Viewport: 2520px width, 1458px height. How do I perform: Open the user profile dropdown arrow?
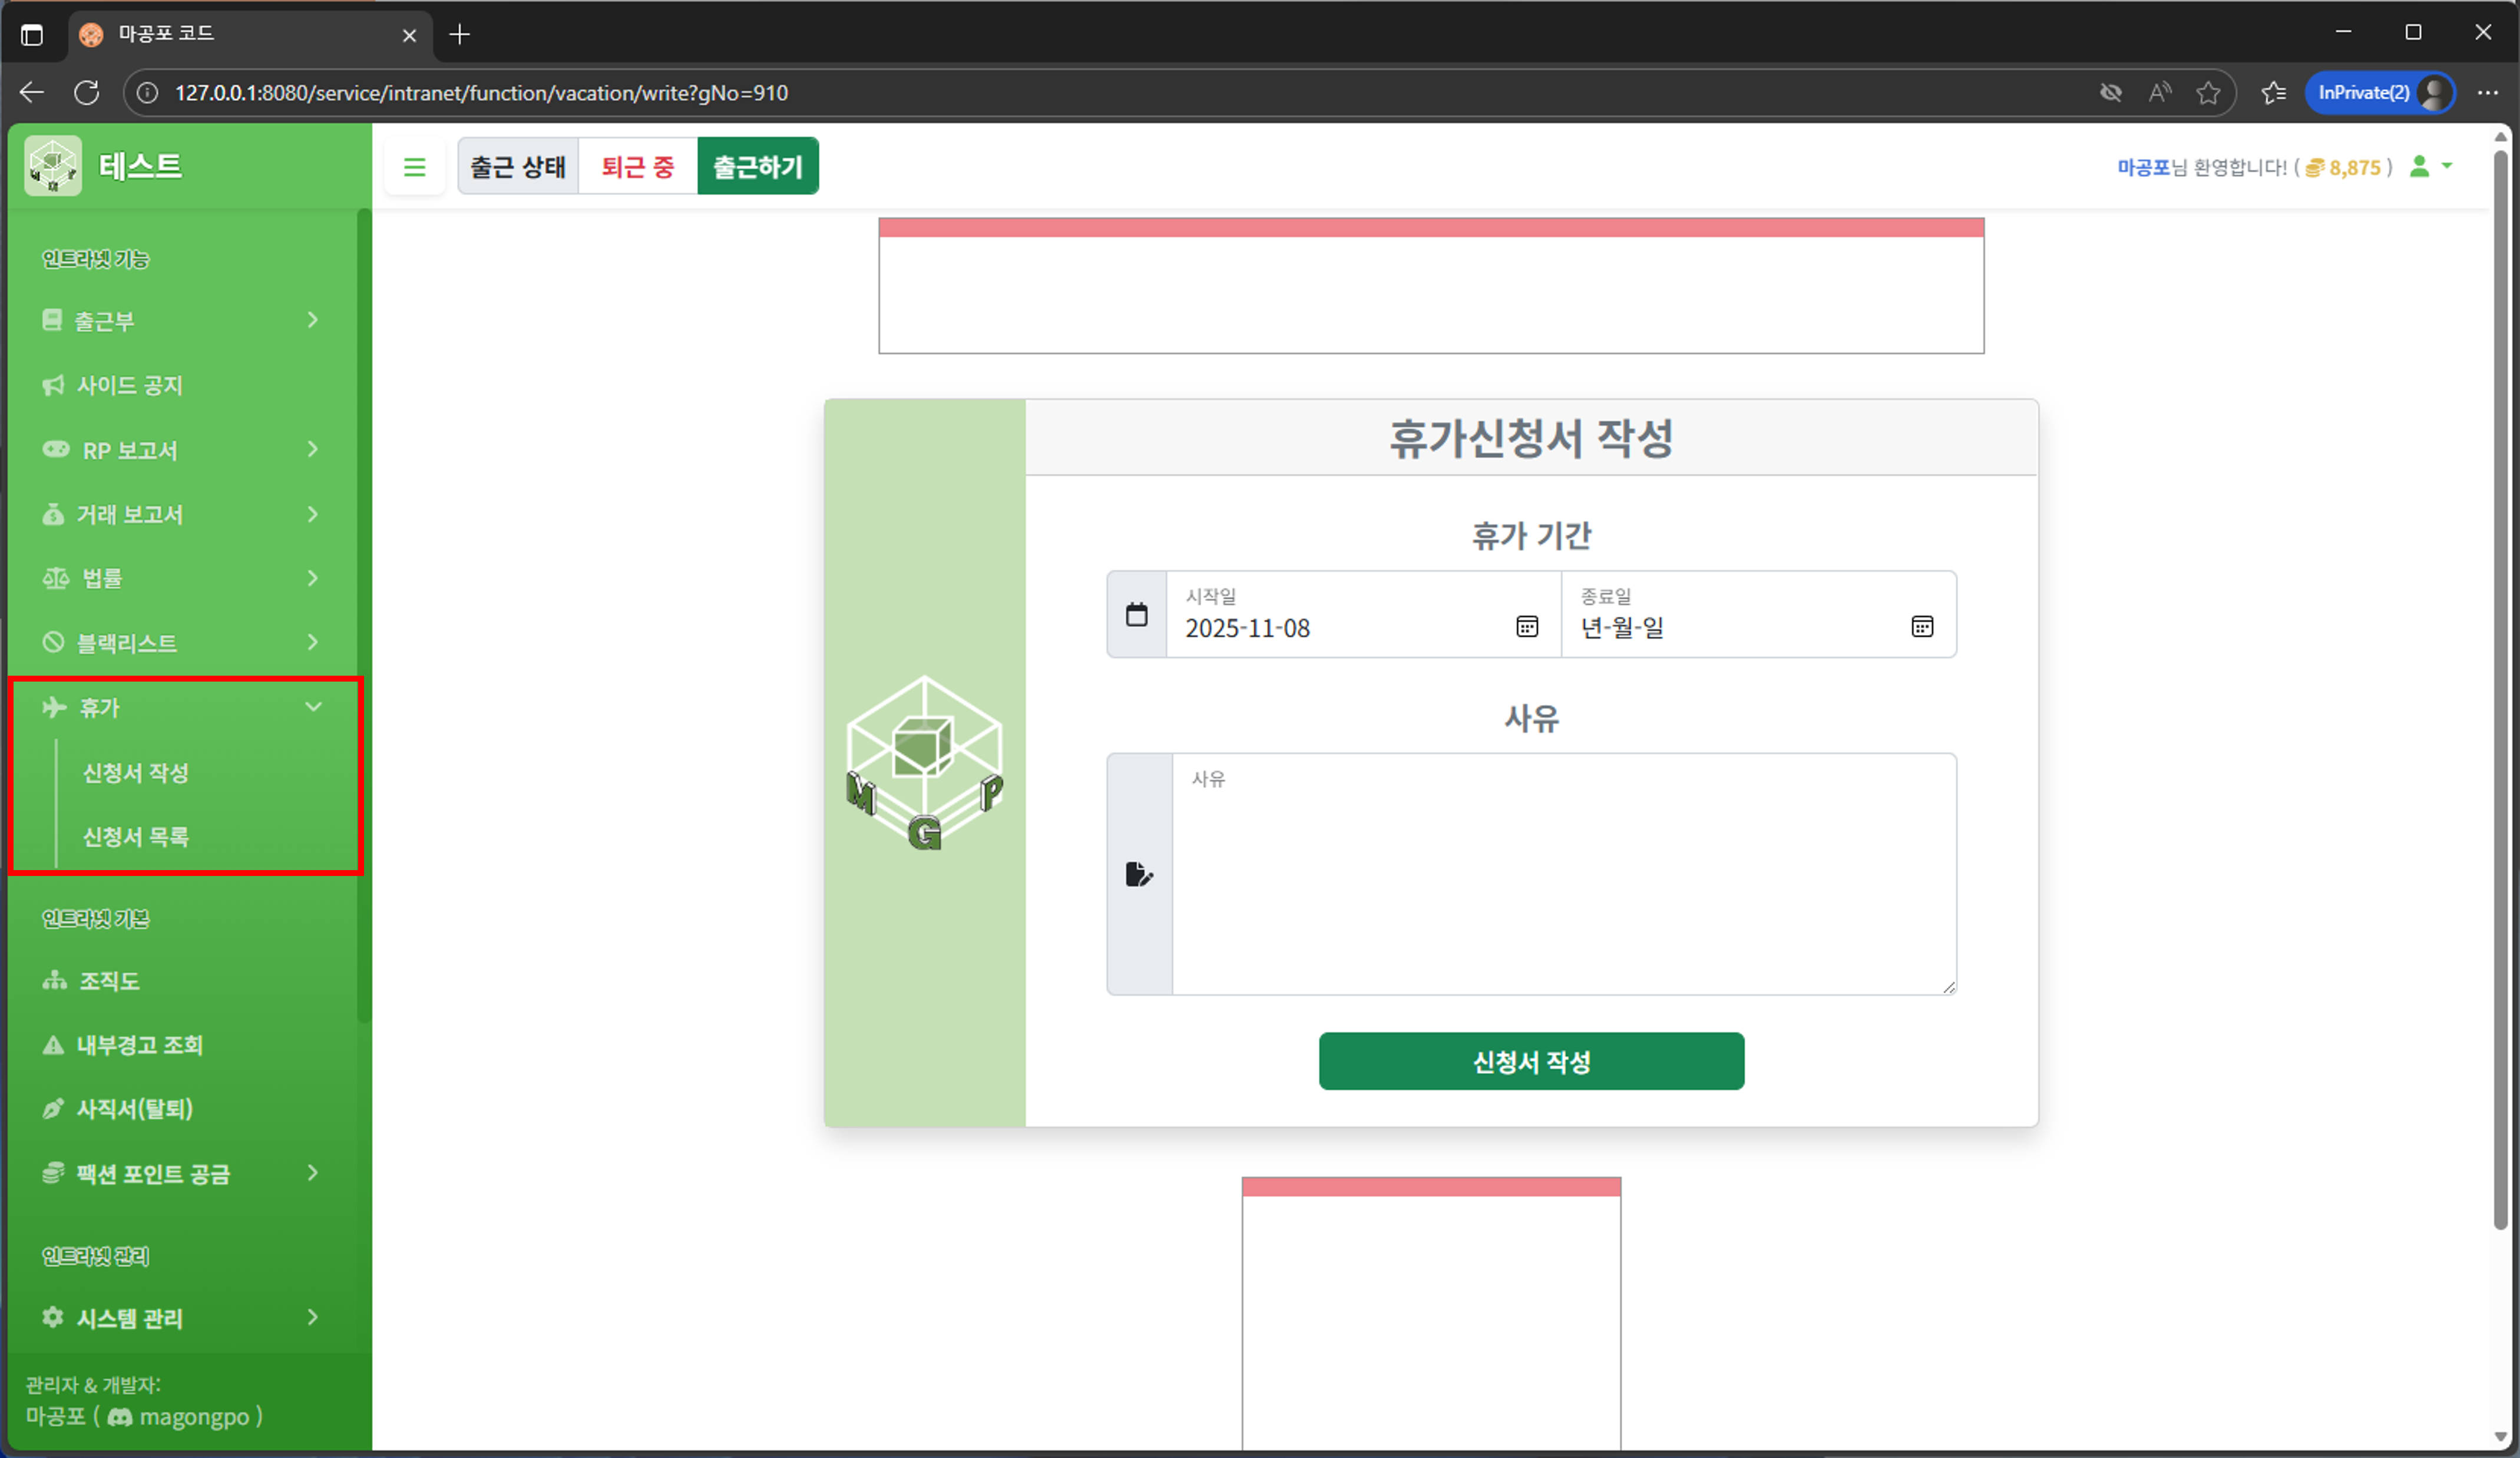point(2447,167)
